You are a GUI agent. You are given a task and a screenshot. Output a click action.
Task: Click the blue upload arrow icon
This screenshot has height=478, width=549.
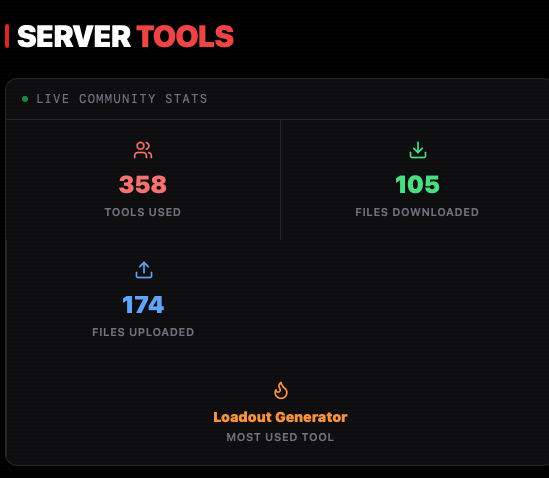coord(144,270)
